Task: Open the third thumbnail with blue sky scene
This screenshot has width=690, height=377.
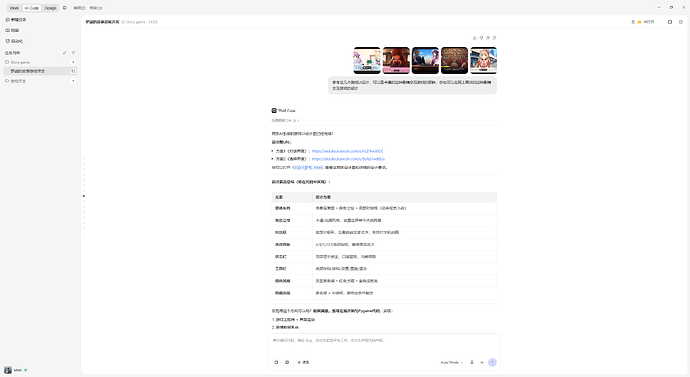Action: (425, 60)
